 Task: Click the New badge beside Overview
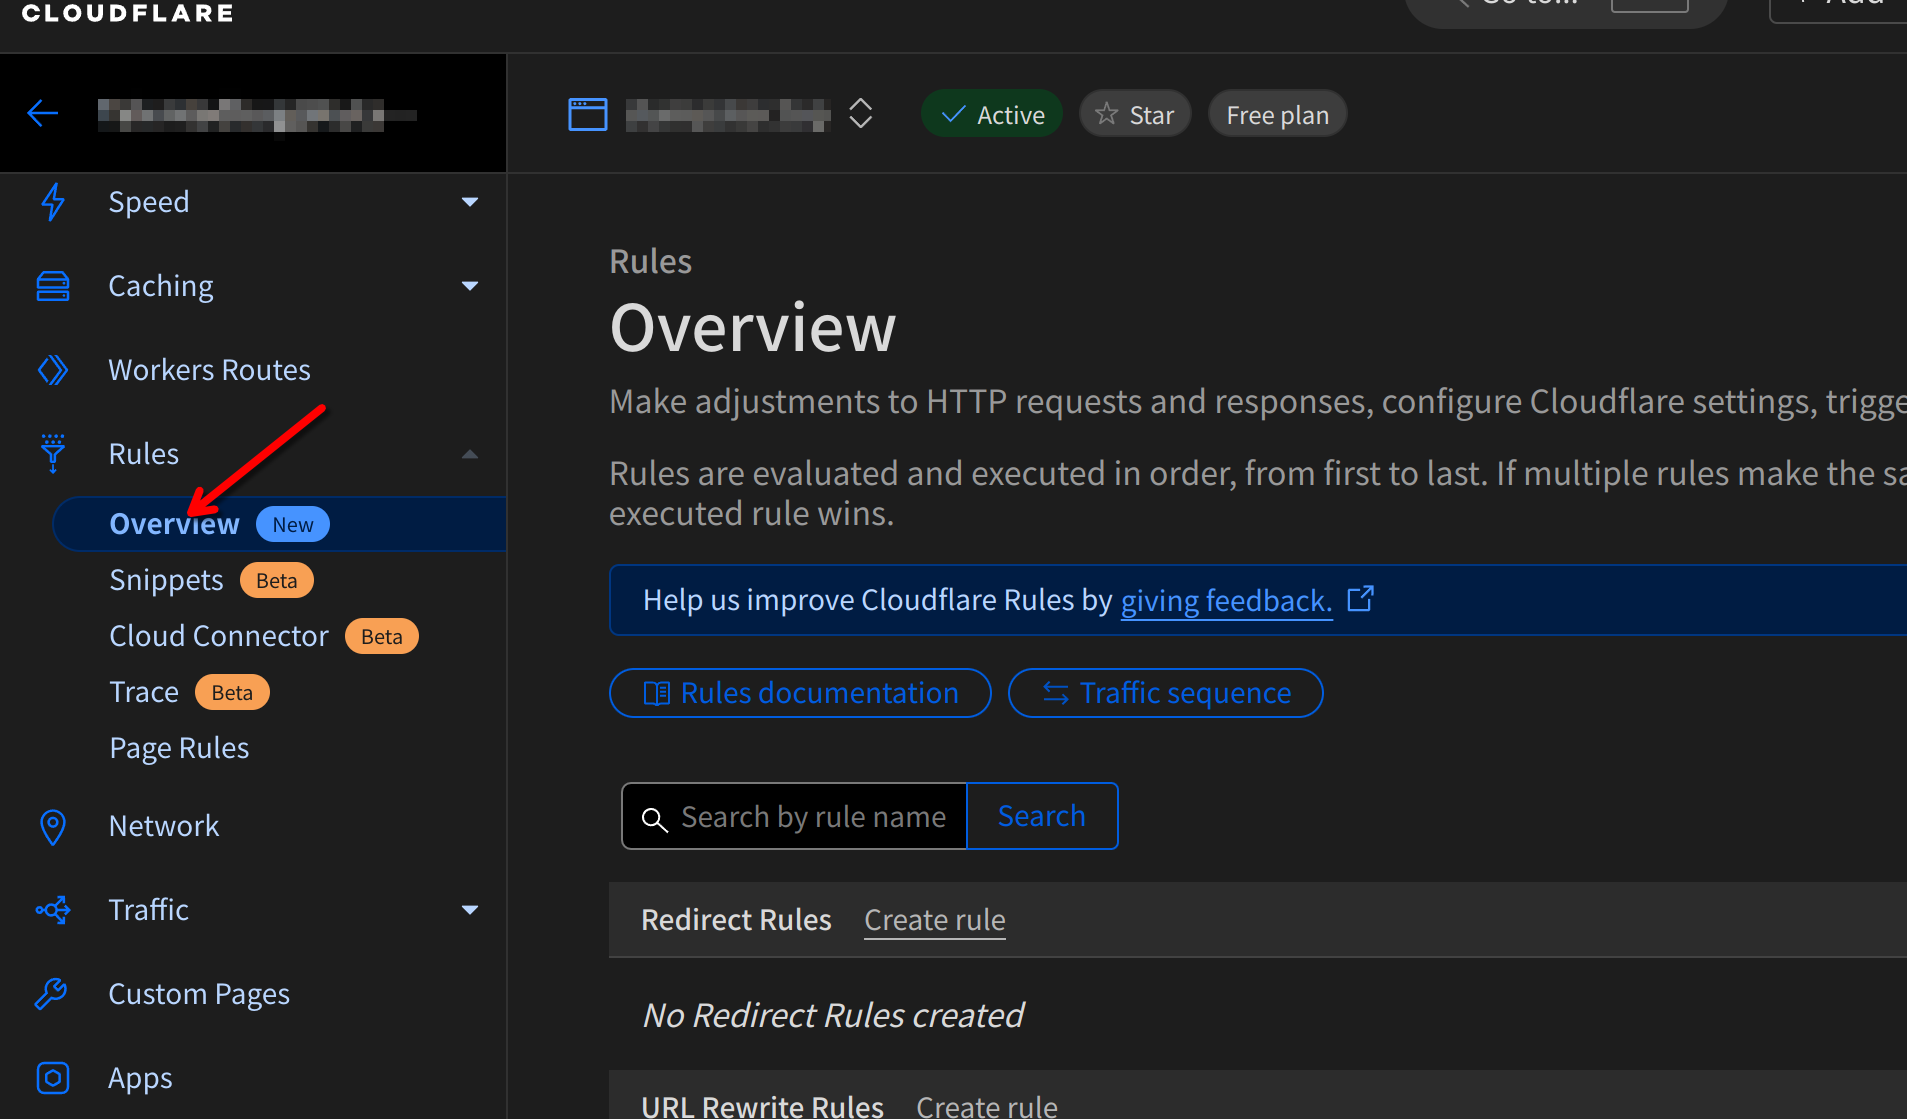[293, 524]
